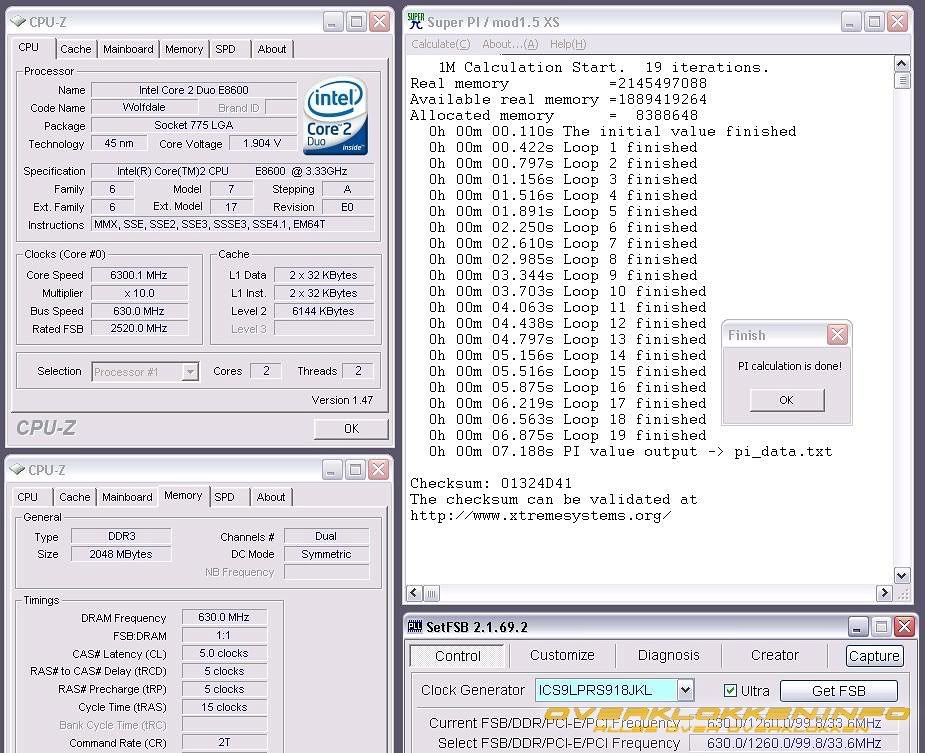This screenshot has width=925, height=753.
Task: Click the memory Type value DDR3
Action: [x=122, y=536]
